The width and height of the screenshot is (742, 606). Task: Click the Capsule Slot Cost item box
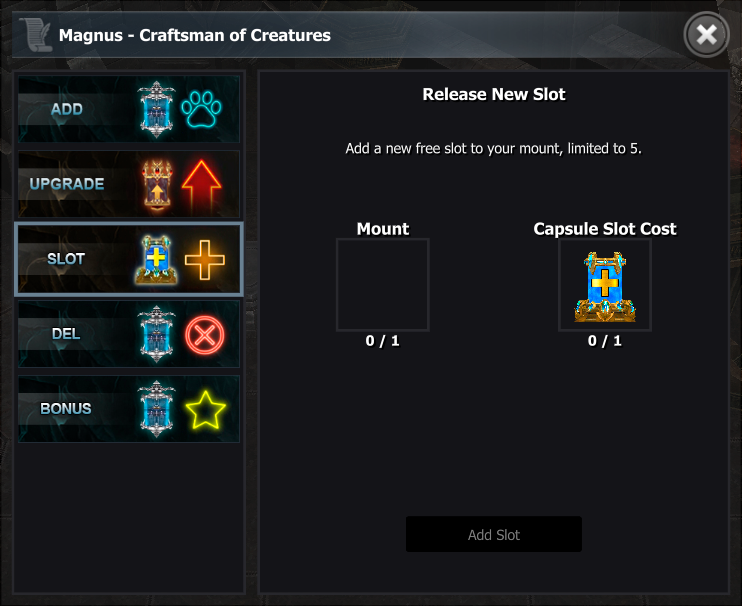[x=605, y=285]
